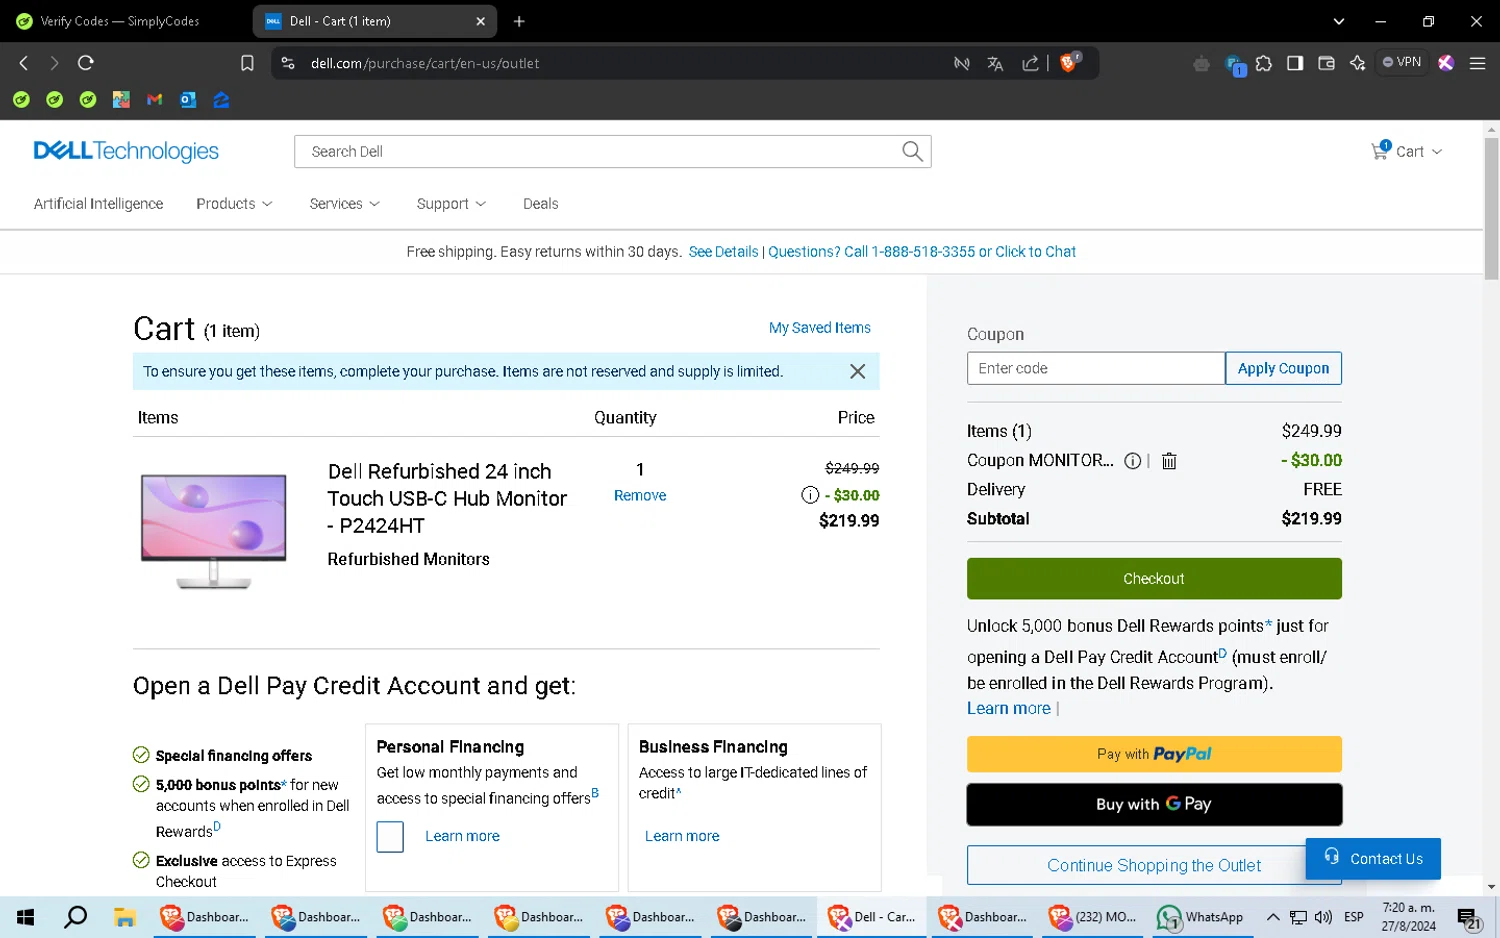Viewport: 1500px width, 938px height.
Task: Toggle the browser sidebar panel icon
Action: (1295, 63)
